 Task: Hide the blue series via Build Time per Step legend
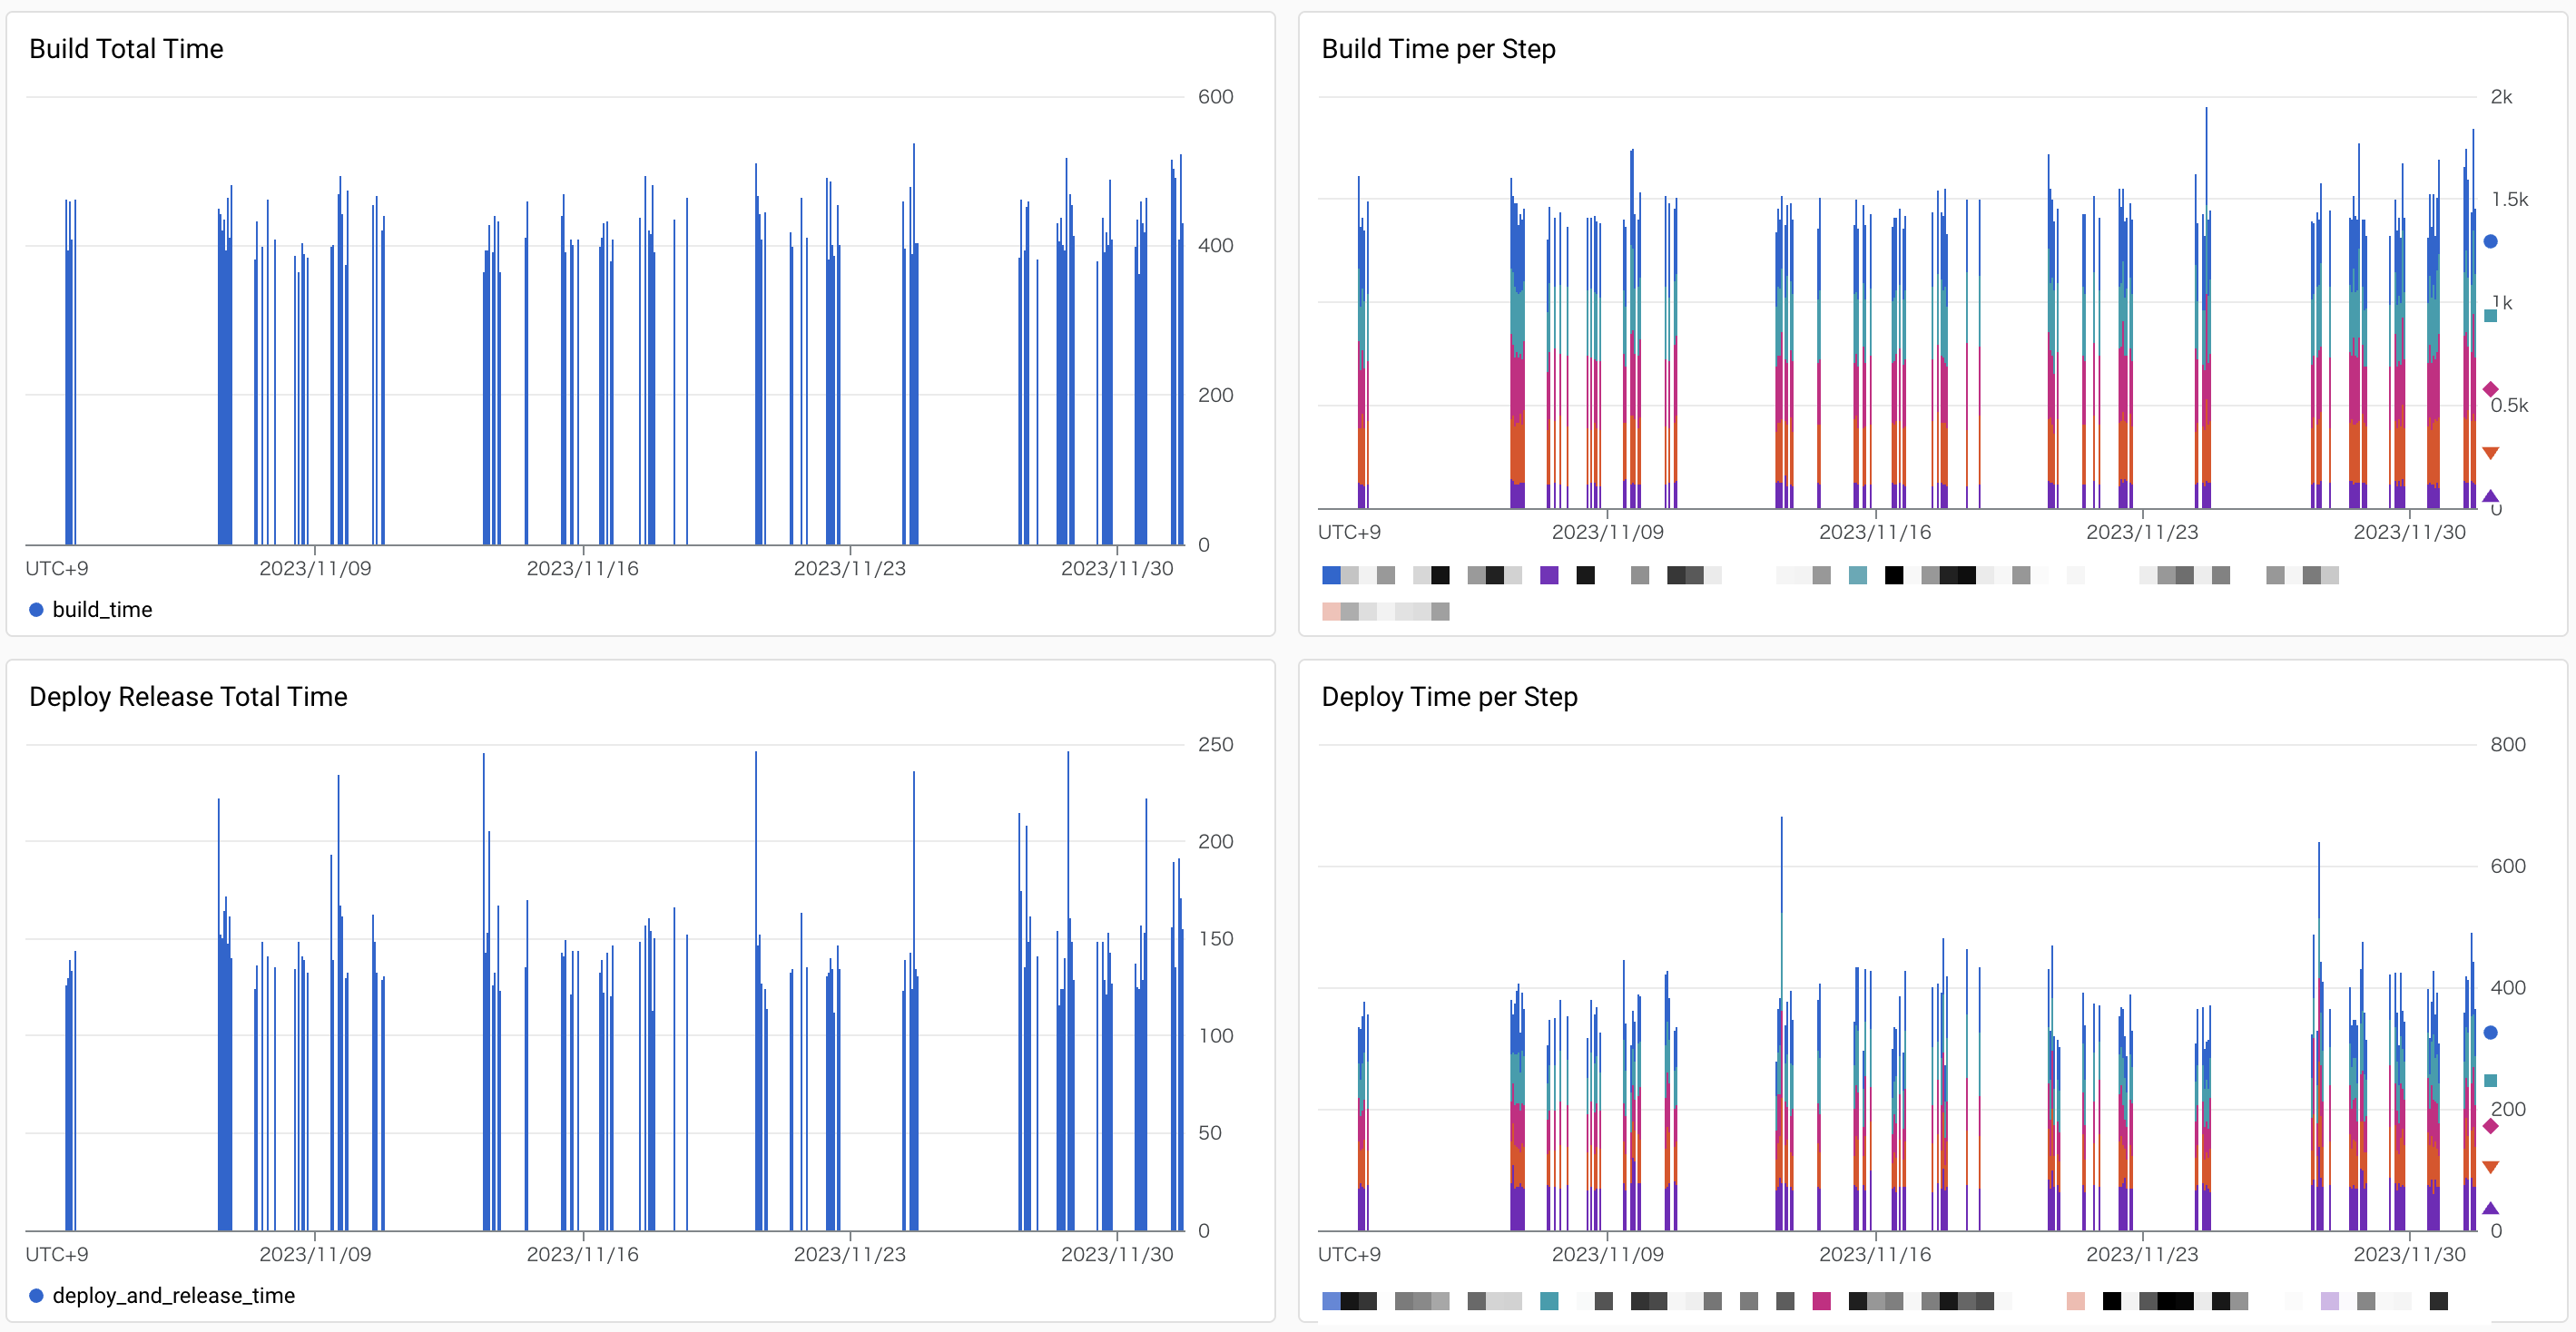point(1330,575)
